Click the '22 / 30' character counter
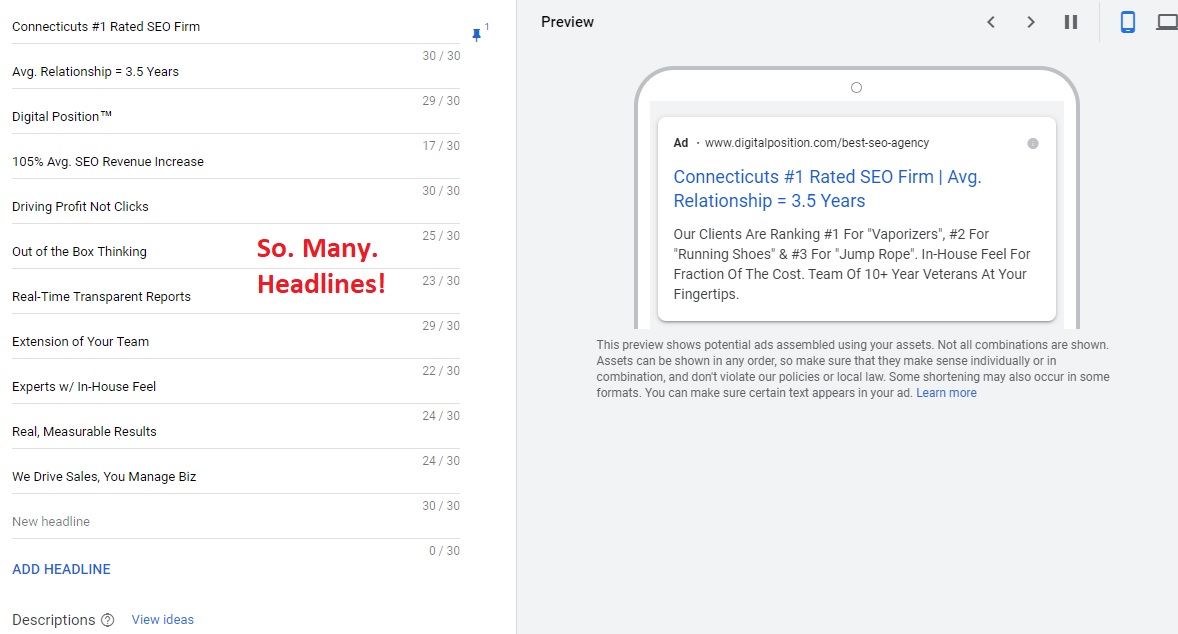 (441, 371)
